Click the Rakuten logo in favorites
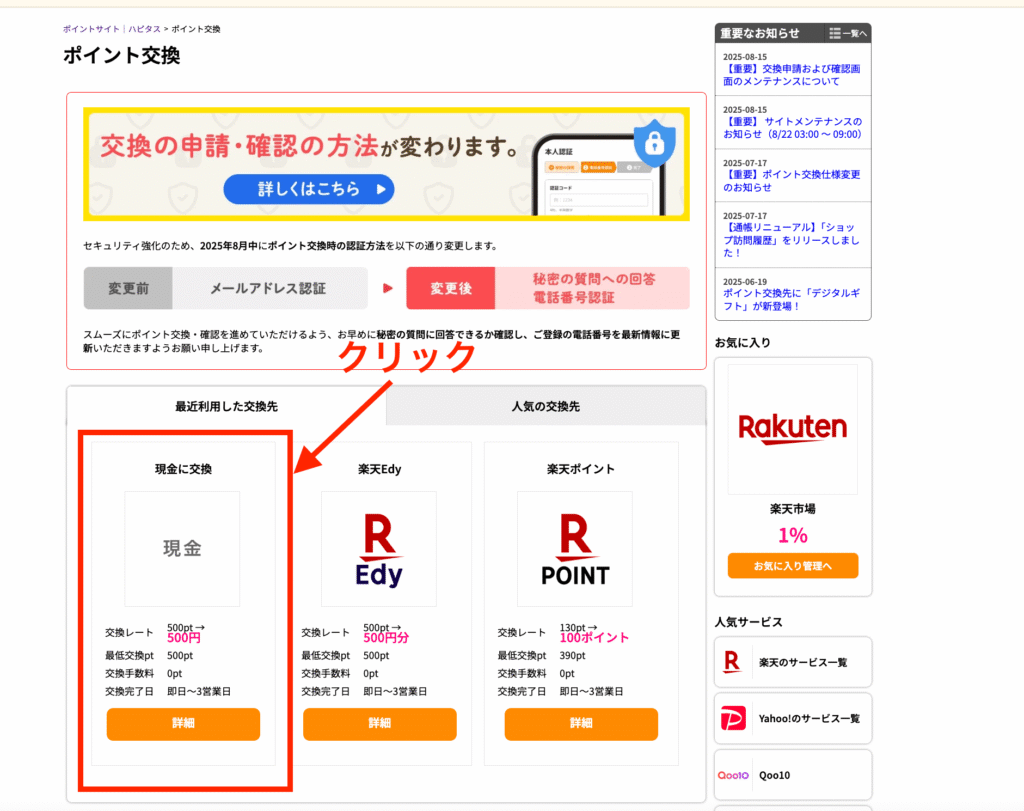This screenshot has height=811, width=1024. pos(793,429)
